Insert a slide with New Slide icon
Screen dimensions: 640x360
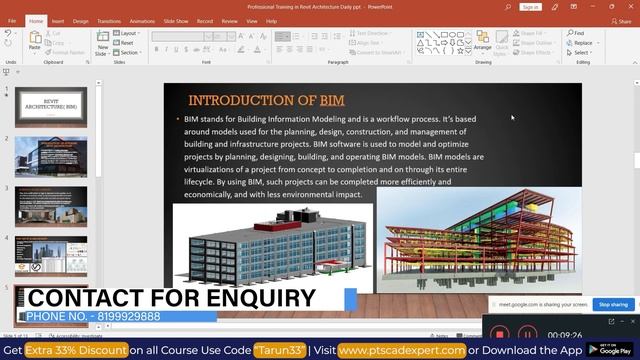tap(102, 37)
